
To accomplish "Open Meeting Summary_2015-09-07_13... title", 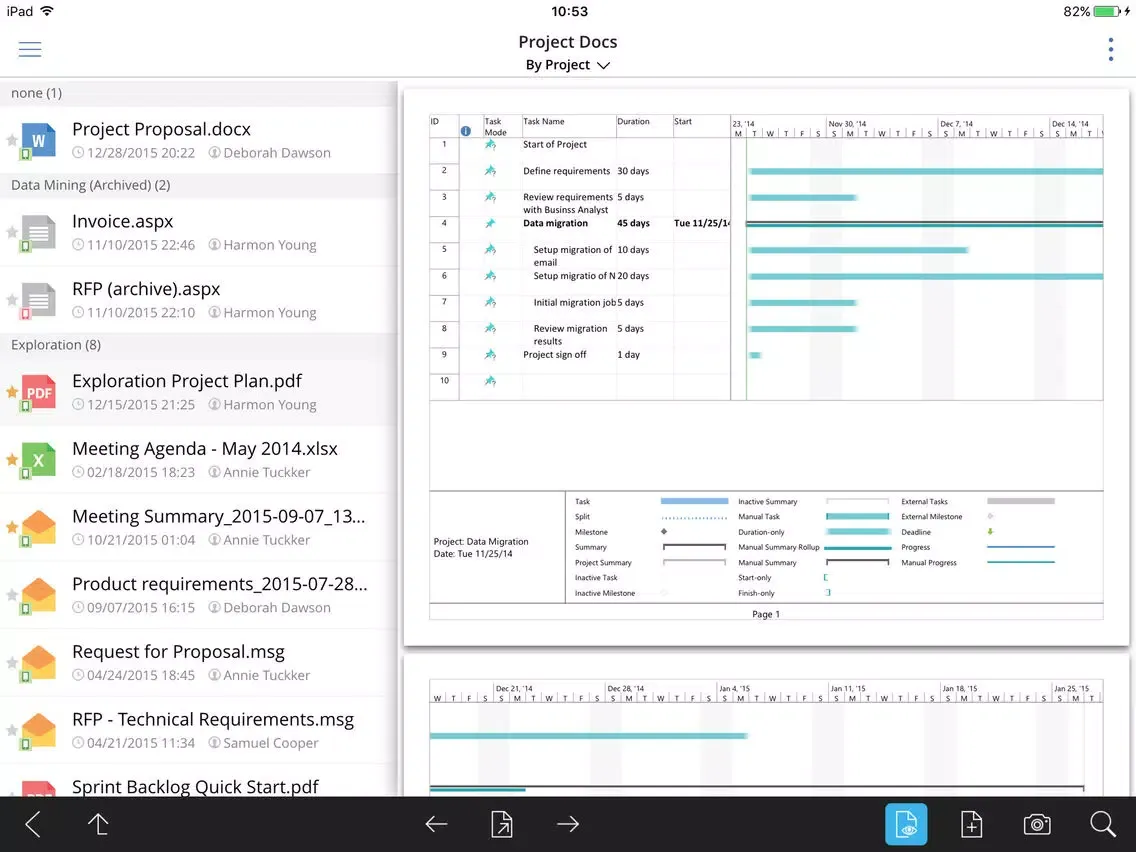I will [219, 516].
